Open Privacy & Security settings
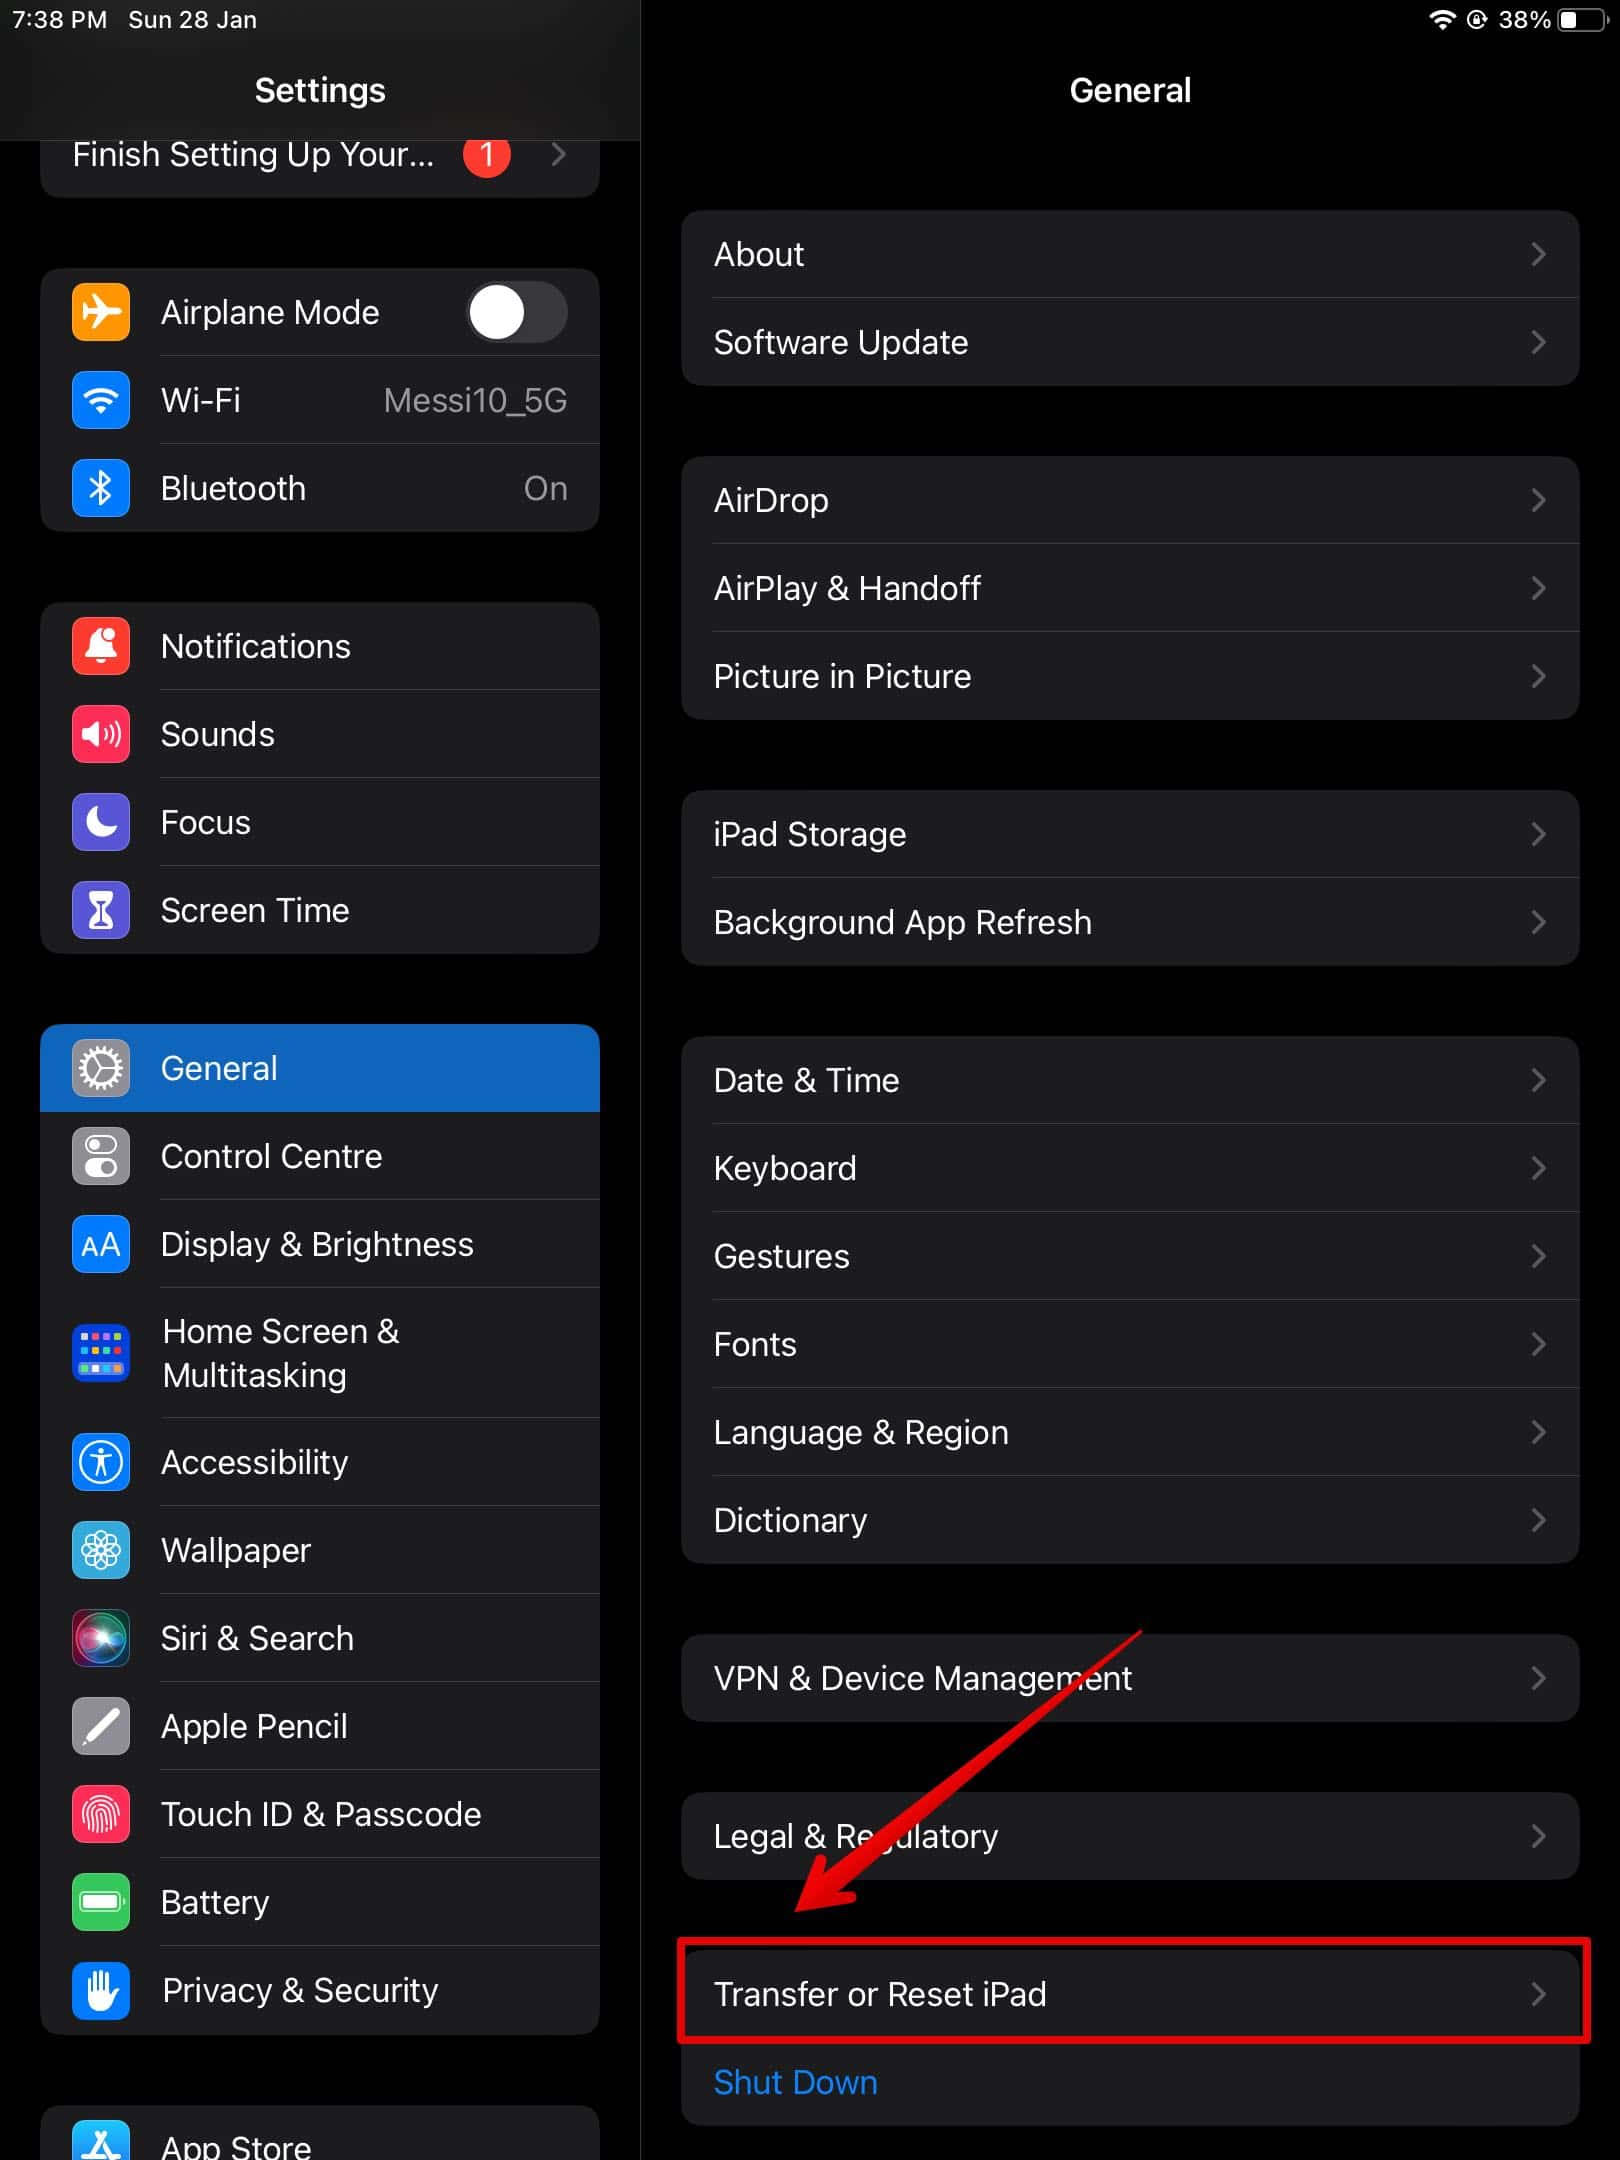The width and height of the screenshot is (1620, 2160). (x=320, y=1990)
